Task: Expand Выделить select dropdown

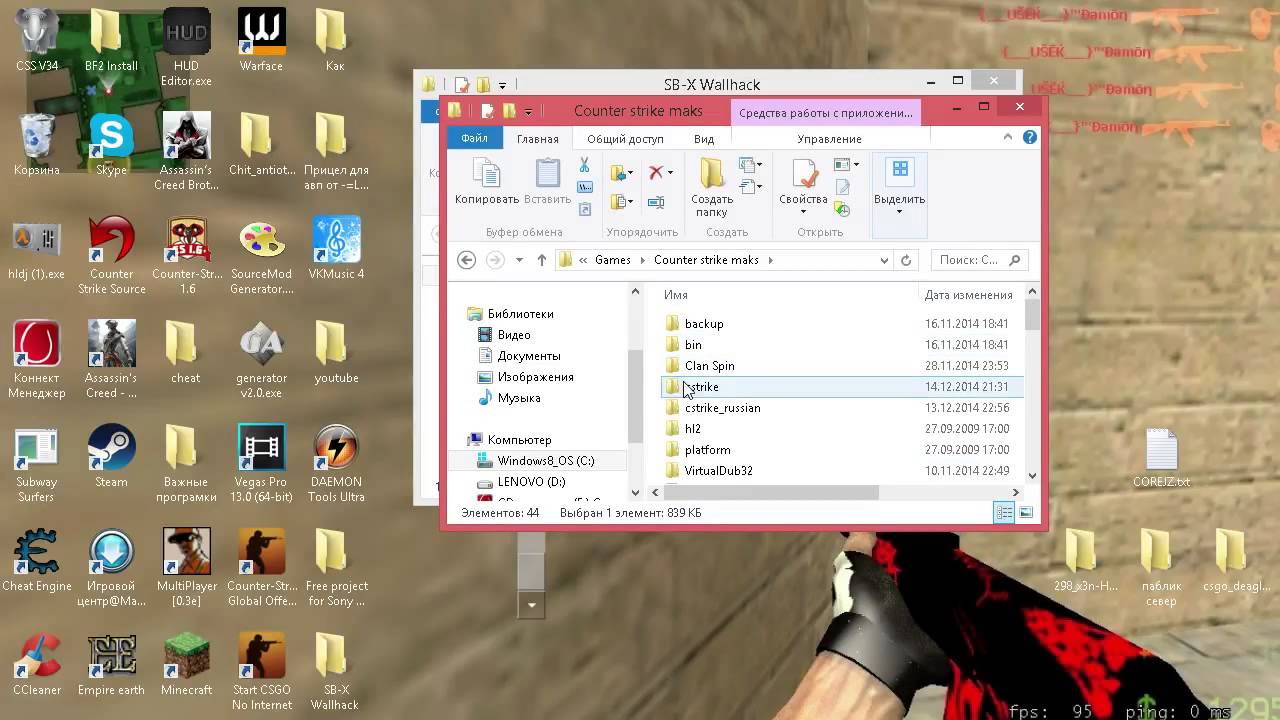Action: (x=899, y=210)
